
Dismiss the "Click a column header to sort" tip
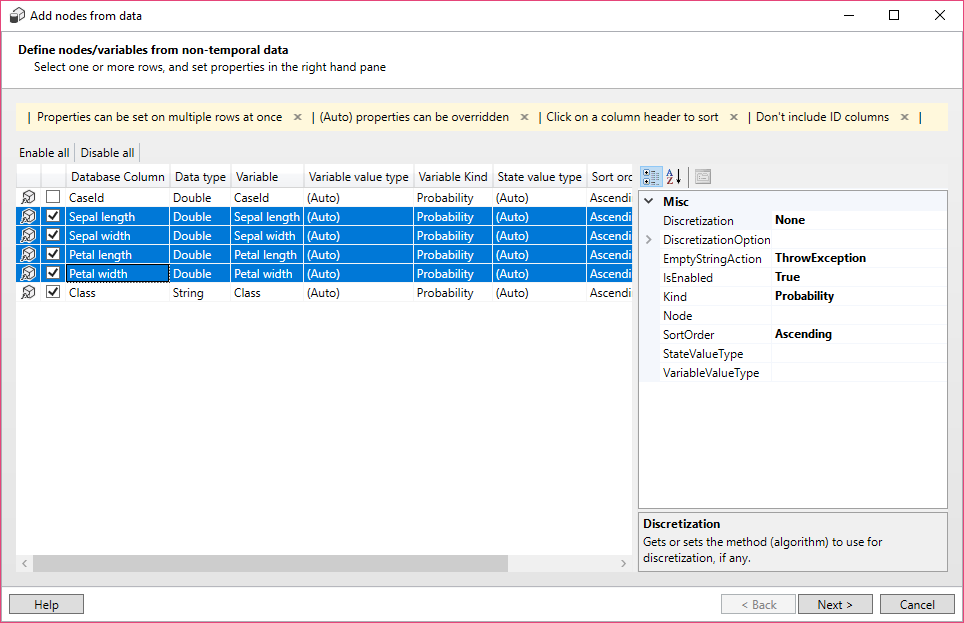[x=734, y=116]
